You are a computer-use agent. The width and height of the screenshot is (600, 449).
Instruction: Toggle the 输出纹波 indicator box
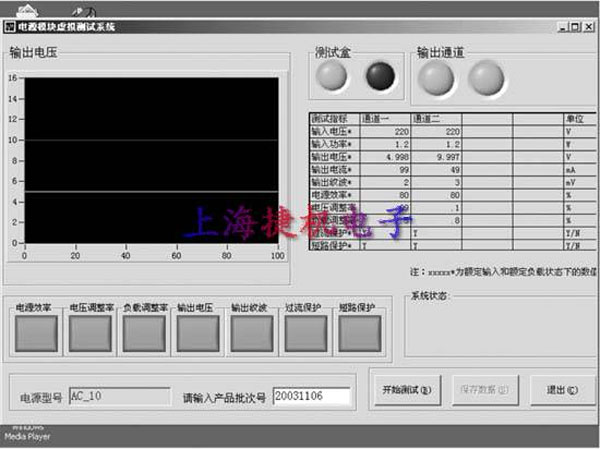(251, 333)
